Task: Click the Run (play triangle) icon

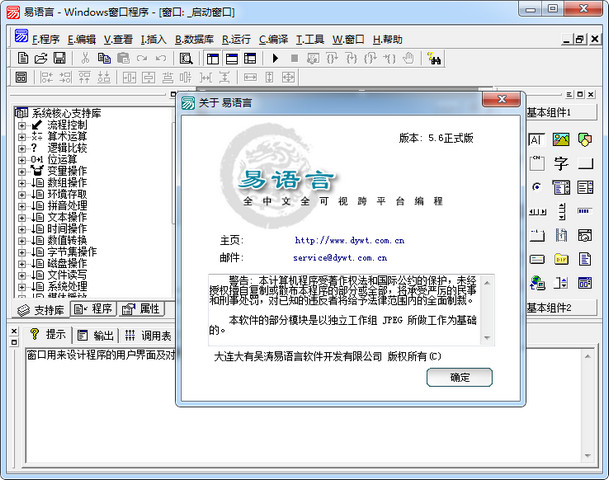Action: click(275, 58)
